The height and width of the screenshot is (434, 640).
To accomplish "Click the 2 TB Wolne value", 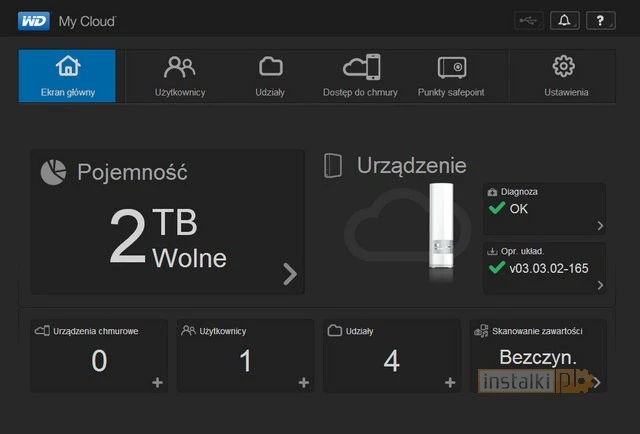I will (168, 238).
